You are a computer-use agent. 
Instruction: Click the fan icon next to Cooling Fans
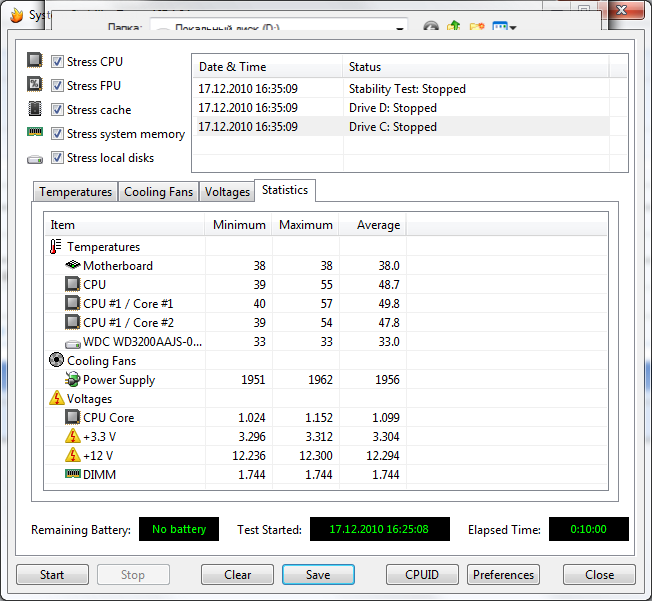click(x=57, y=360)
